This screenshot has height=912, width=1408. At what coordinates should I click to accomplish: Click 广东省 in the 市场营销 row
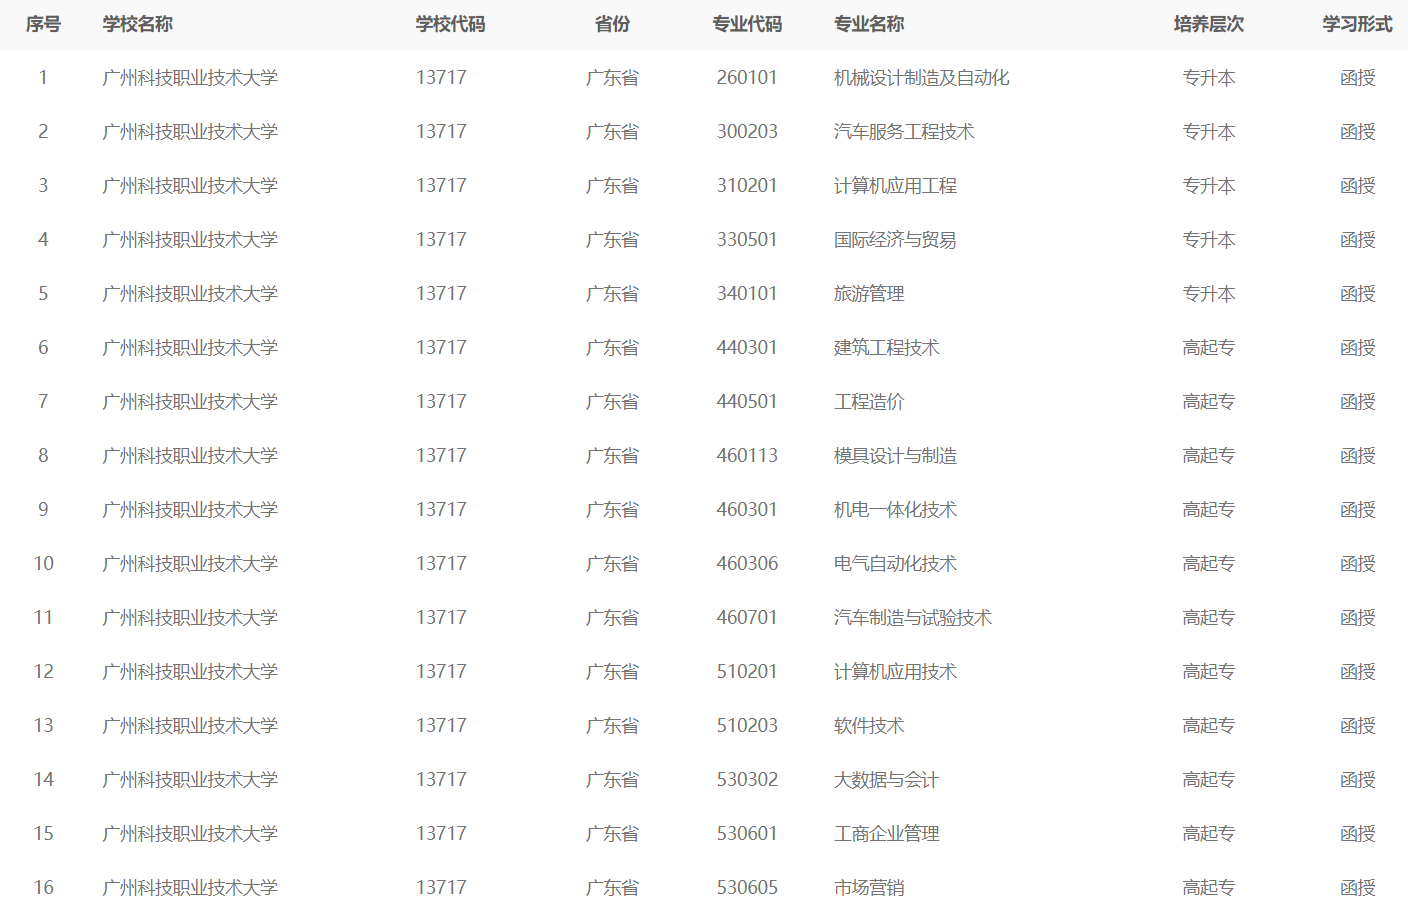(x=612, y=888)
